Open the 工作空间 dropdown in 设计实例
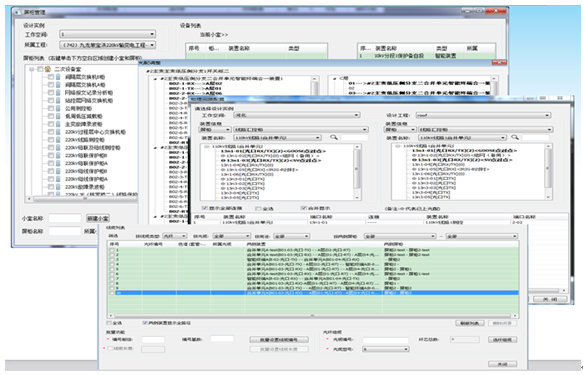 tap(107, 34)
